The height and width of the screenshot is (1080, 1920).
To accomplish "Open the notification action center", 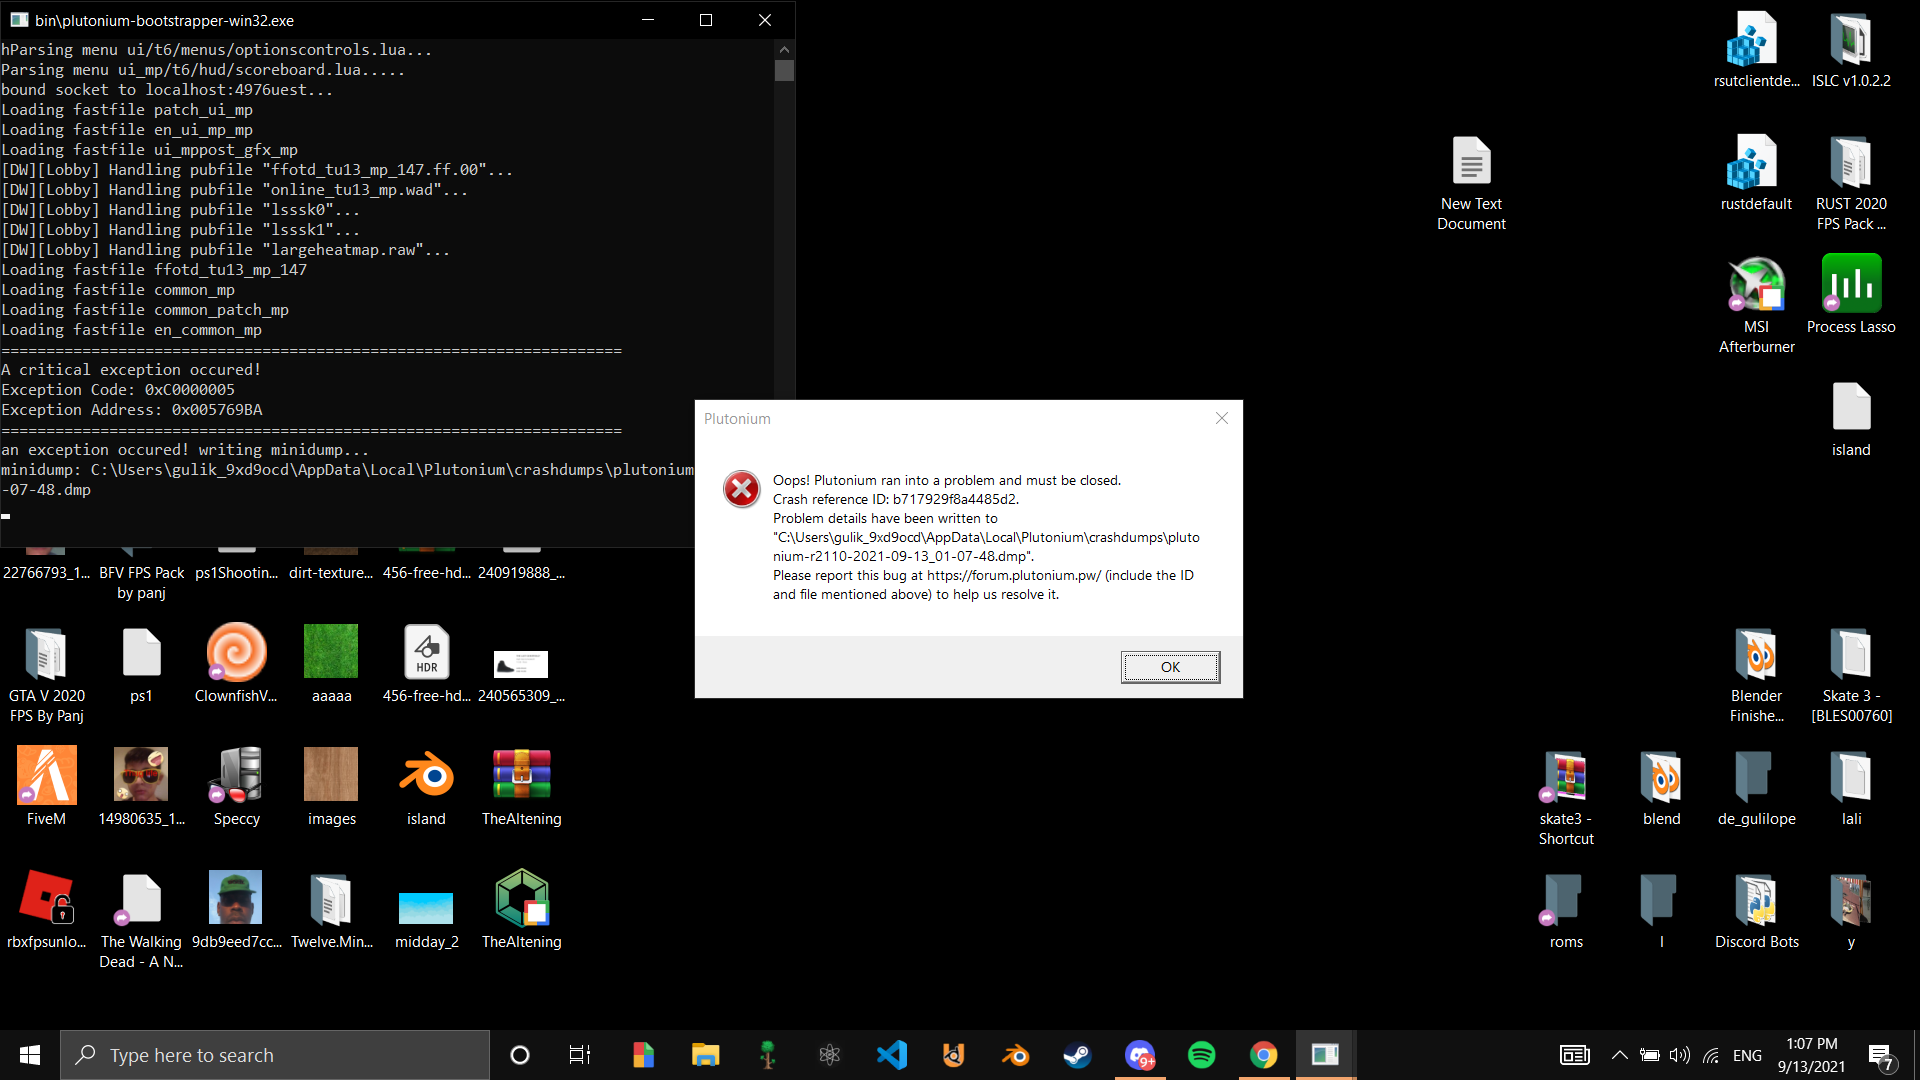I will [1881, 1056].
